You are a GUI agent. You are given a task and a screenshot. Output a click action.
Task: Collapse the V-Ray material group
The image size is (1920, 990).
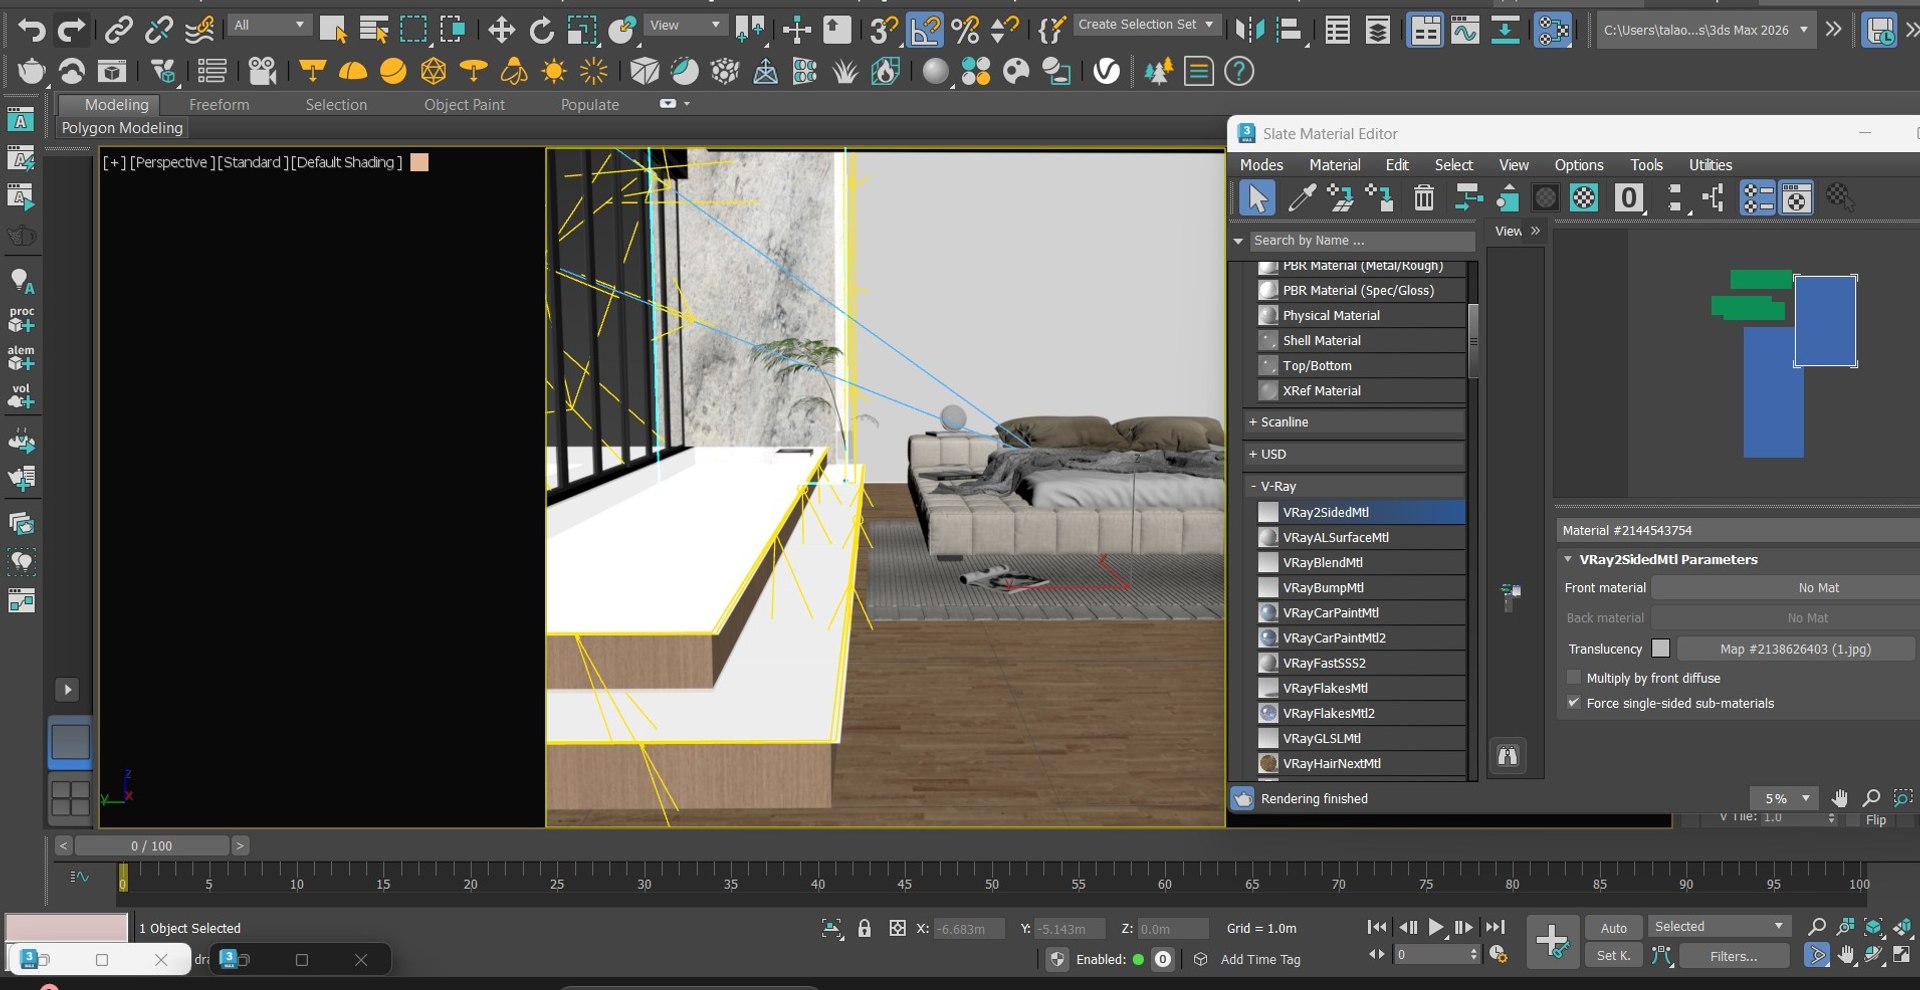coord(1354,486)
